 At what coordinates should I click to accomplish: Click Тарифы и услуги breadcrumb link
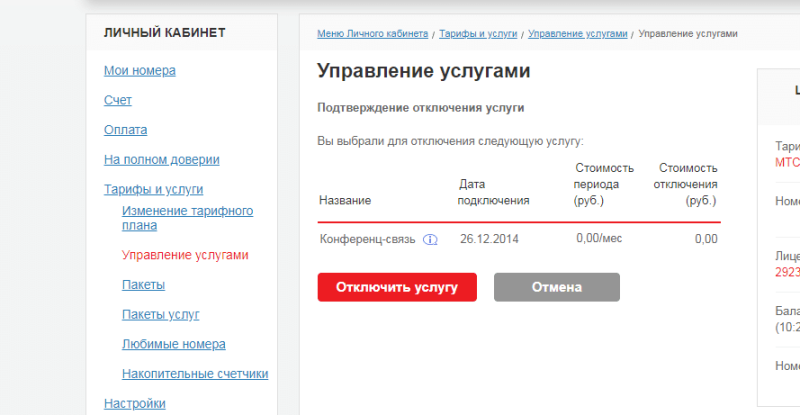478,34
